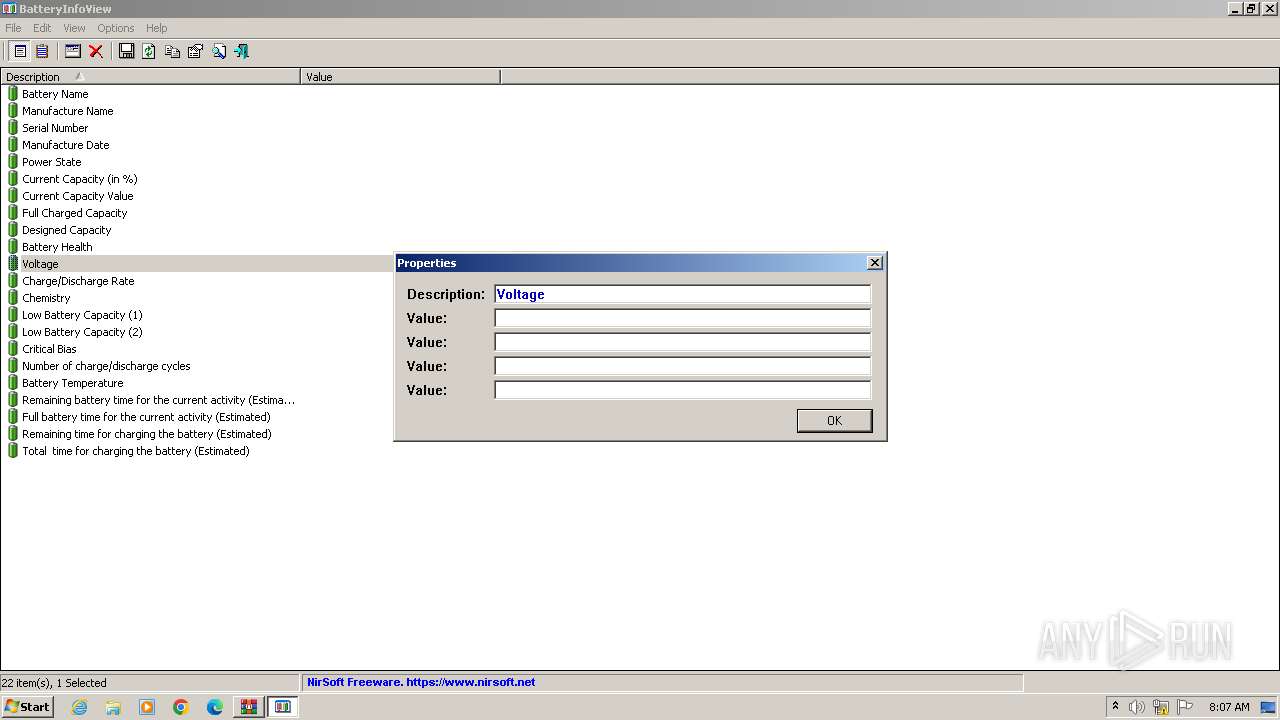Image resolution: width=1280 pixels, height=720 pixels.
Task: Select the Current Capacity (in %) row
Action: point(80,179)
